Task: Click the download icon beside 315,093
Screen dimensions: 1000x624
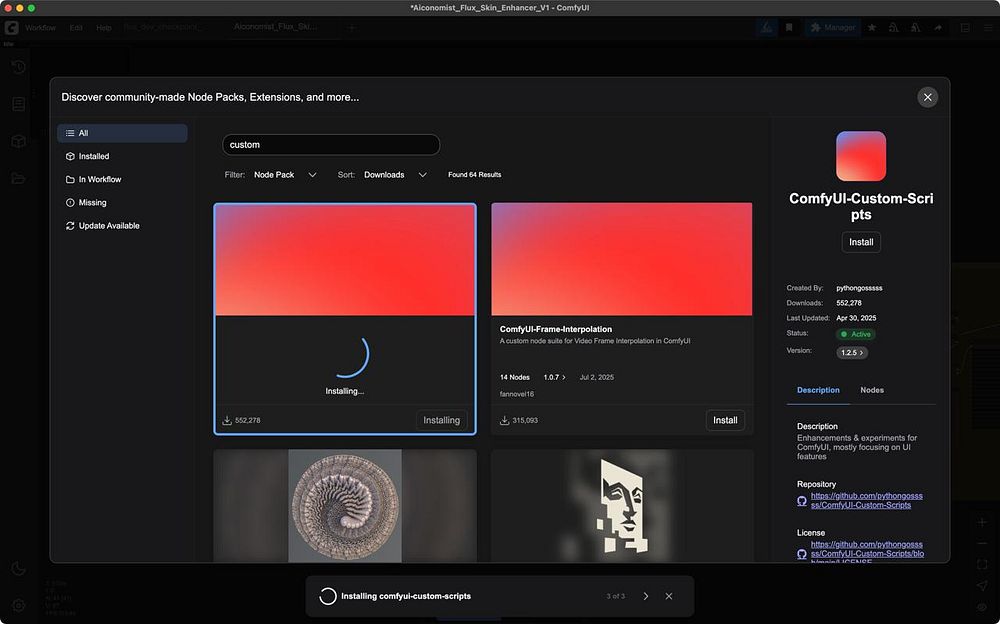Action: pyautogui.click(x=504, y=420)
